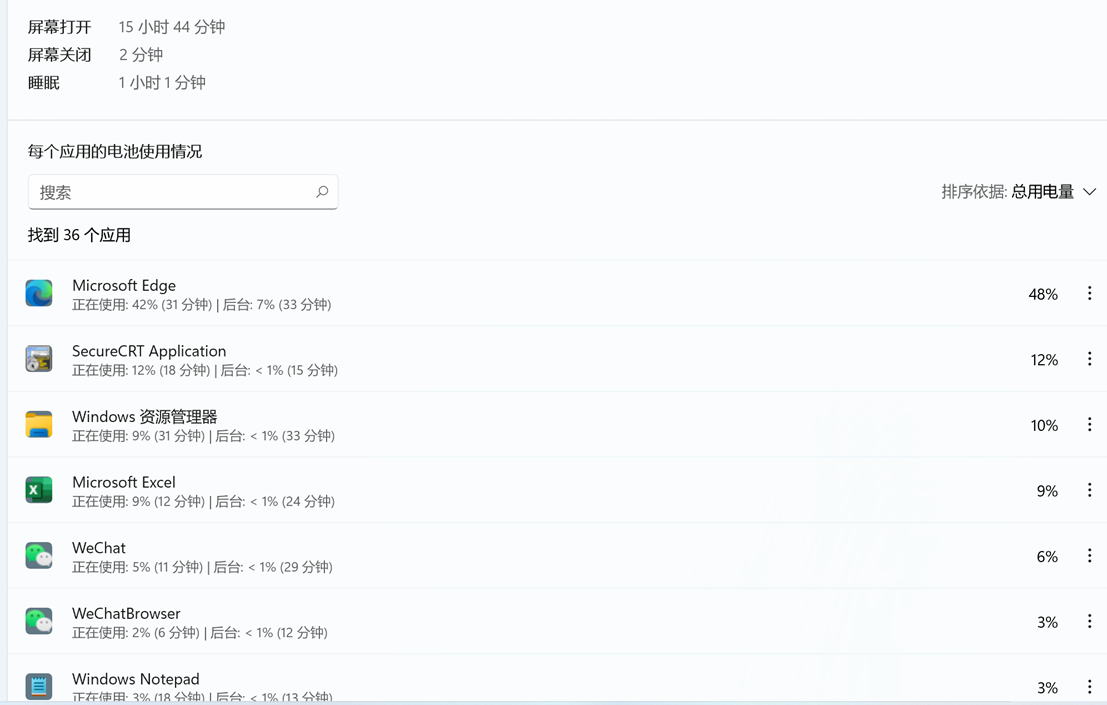The width and height of the screenshot is (1107, 705).
Task: Open more options for Microsoft Excel
Action: pos(1089,490)
